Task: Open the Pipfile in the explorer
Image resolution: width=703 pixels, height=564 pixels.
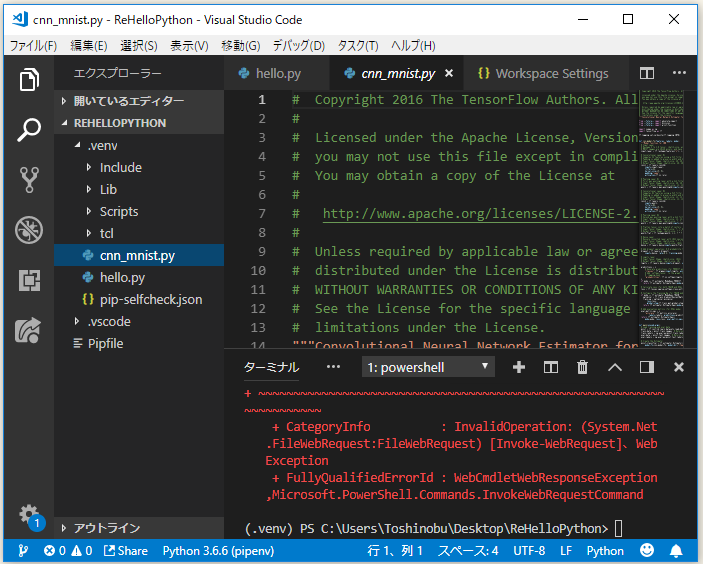Action: point(139,343)
